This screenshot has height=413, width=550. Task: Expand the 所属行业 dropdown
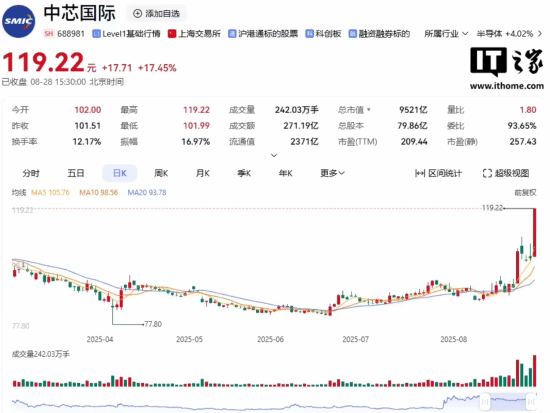tap(446, 34)
